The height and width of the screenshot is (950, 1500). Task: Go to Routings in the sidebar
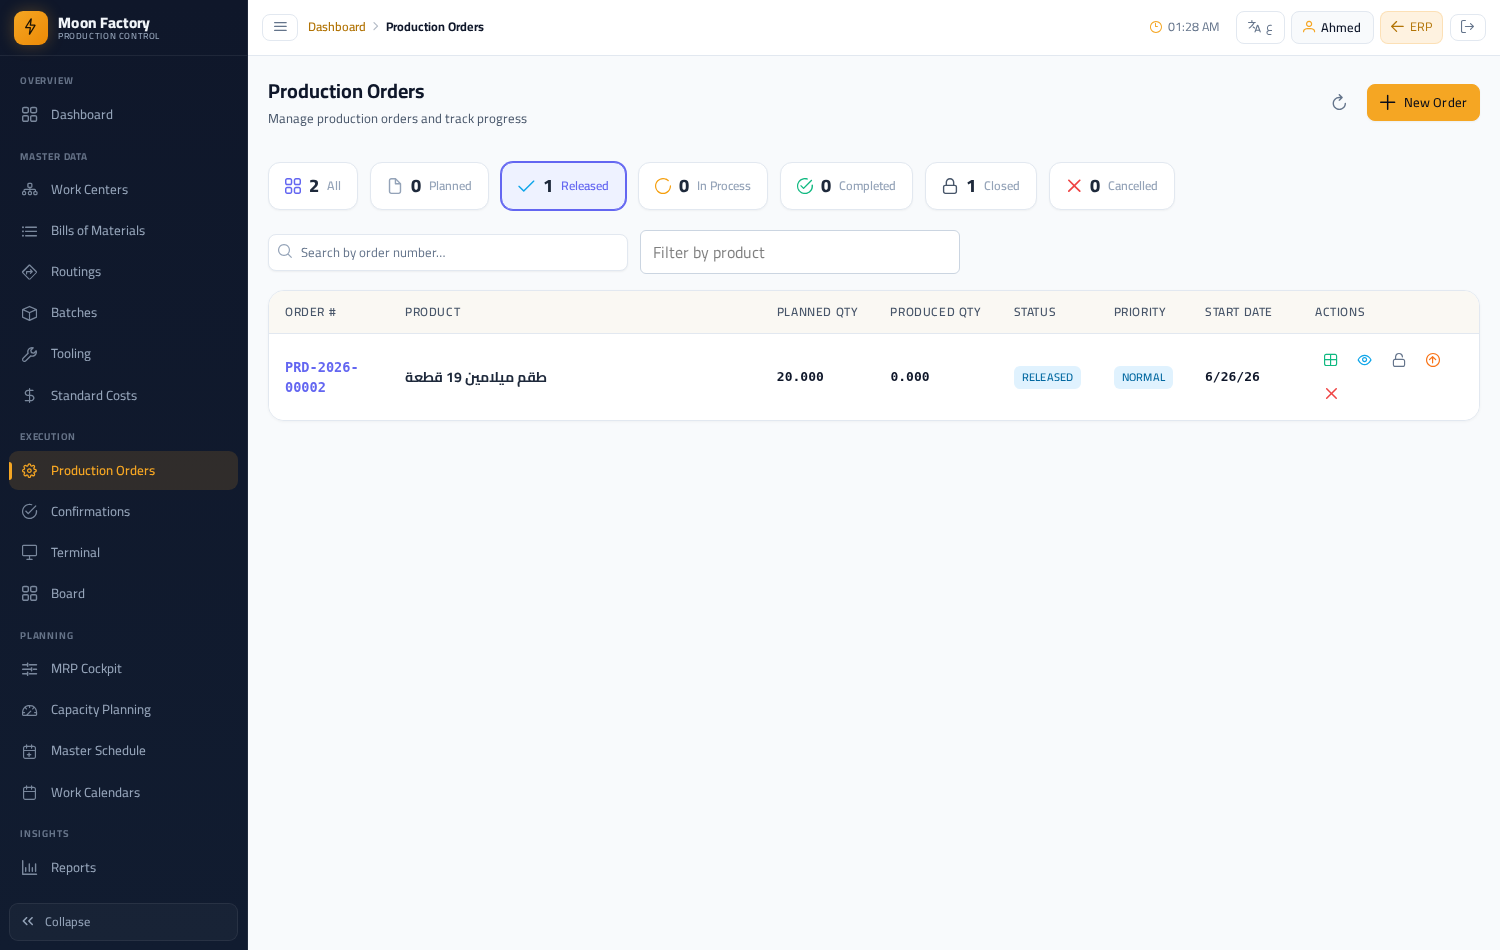point(124,272)
